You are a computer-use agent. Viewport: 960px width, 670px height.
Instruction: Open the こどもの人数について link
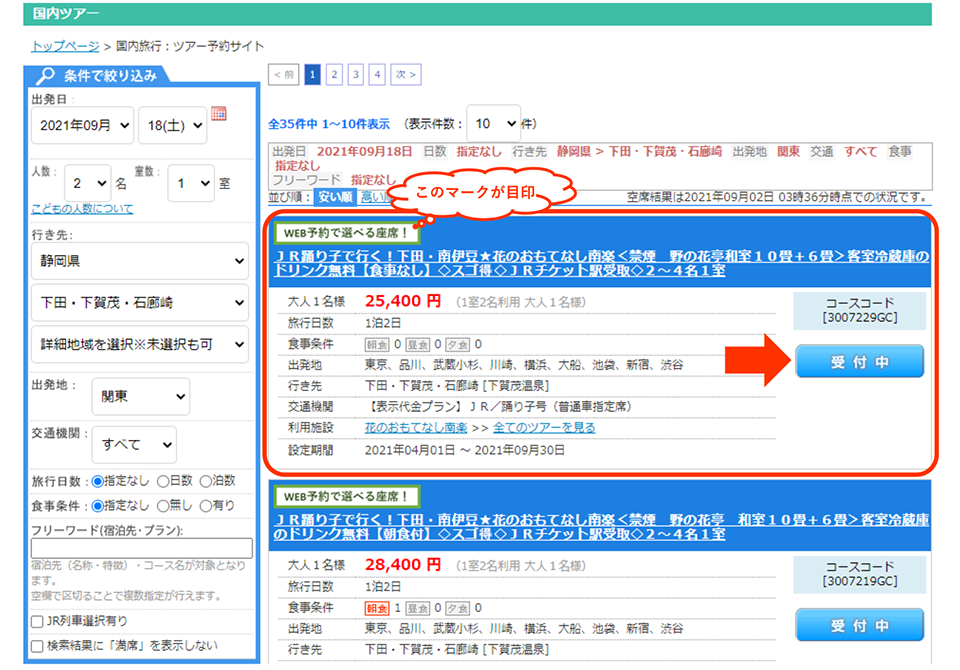[x=82, y=209]
